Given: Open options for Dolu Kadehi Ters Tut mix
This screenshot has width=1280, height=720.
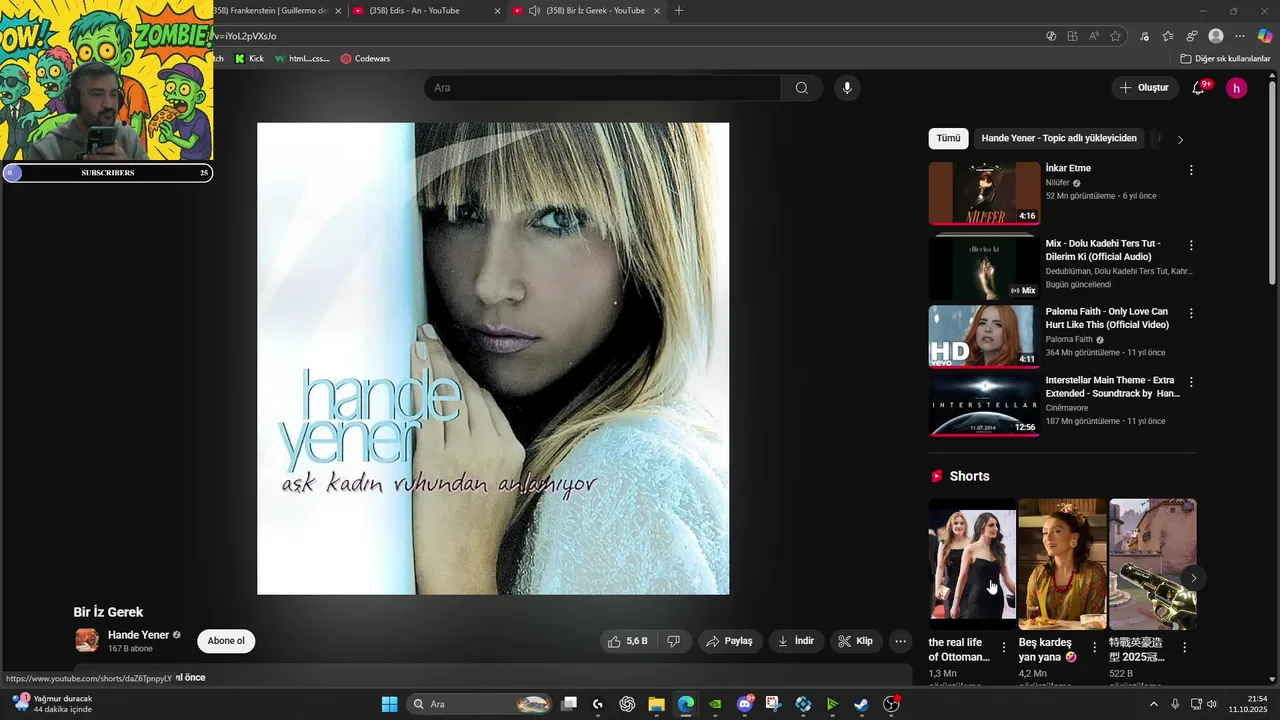Looking at the screenshot, I should point(1190,245).
